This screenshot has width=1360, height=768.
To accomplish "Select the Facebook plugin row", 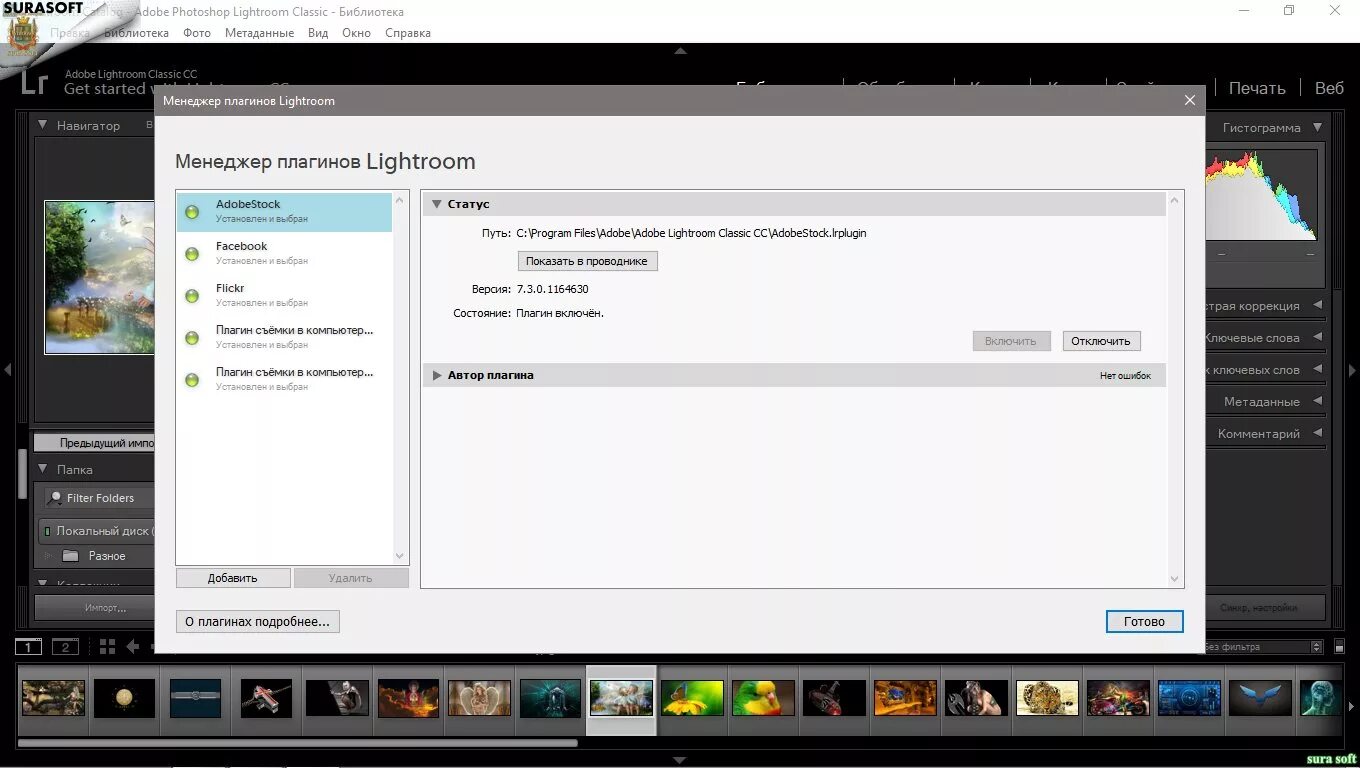I will 284,253.
